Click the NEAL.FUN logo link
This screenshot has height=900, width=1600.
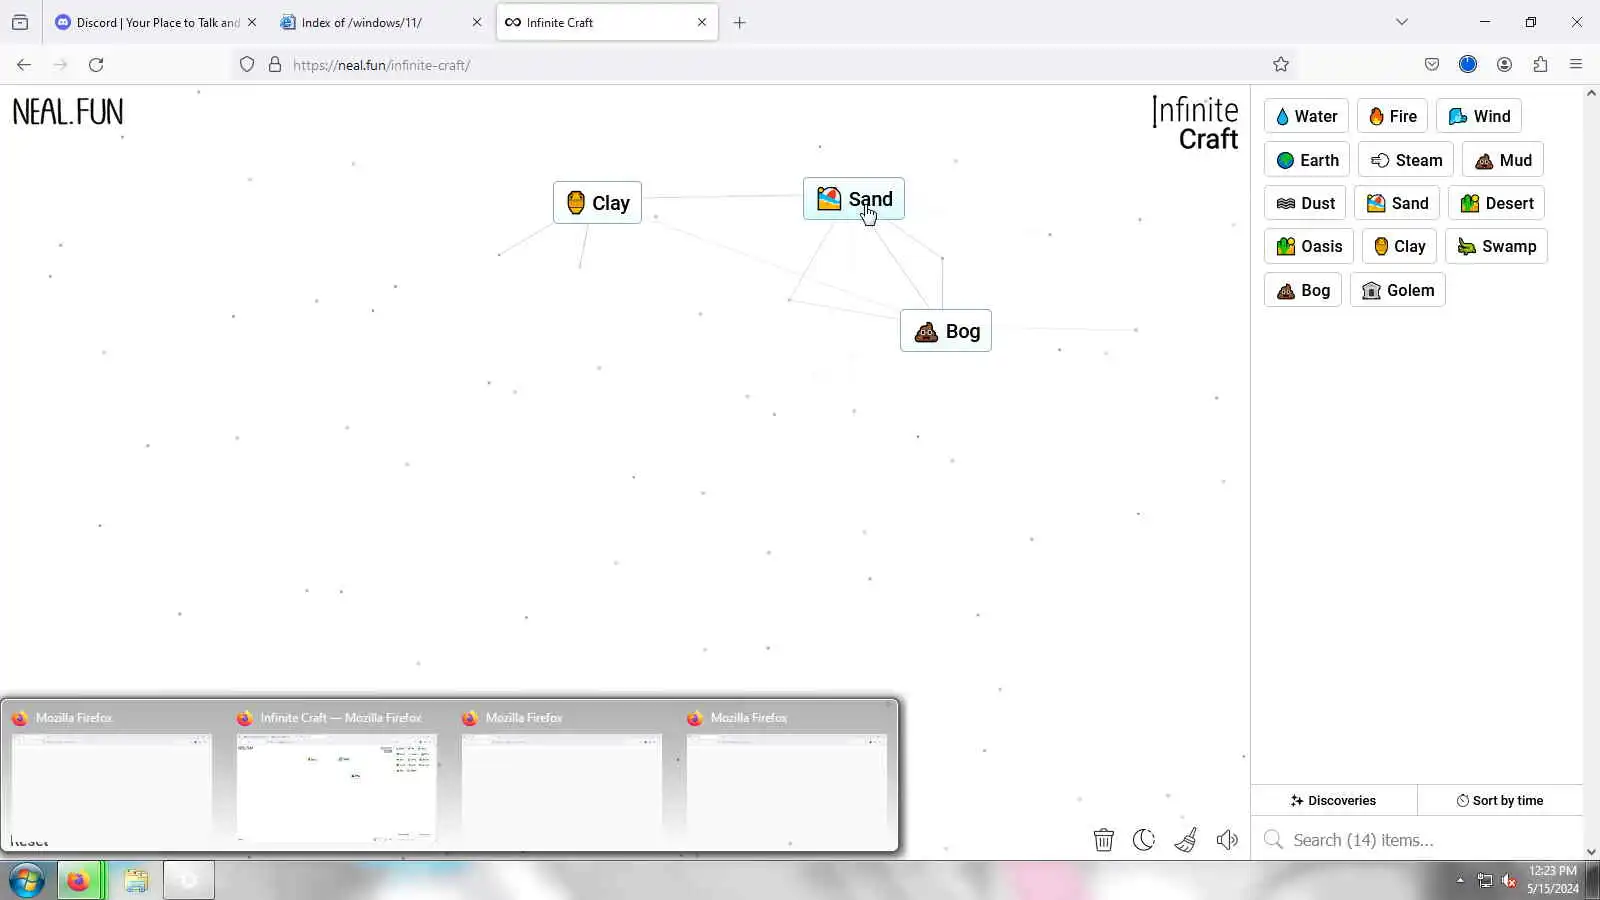68,112
